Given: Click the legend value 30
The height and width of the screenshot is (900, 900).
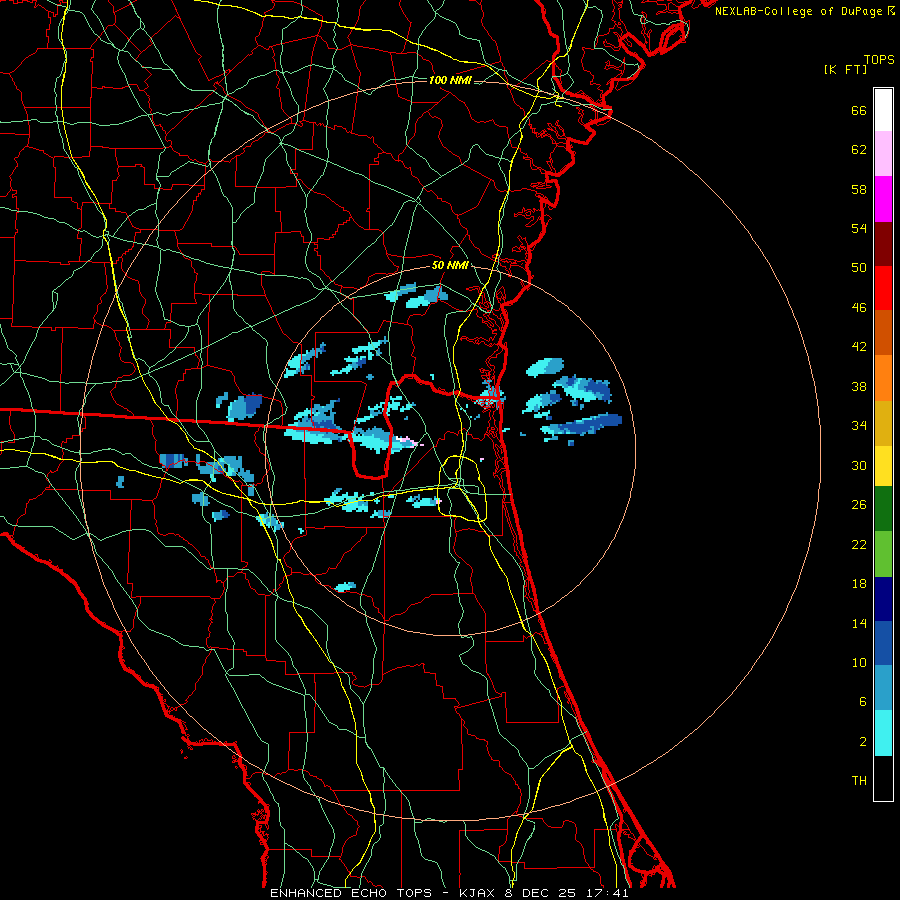Looking at the screenshot, I should [x=859, y=465].
